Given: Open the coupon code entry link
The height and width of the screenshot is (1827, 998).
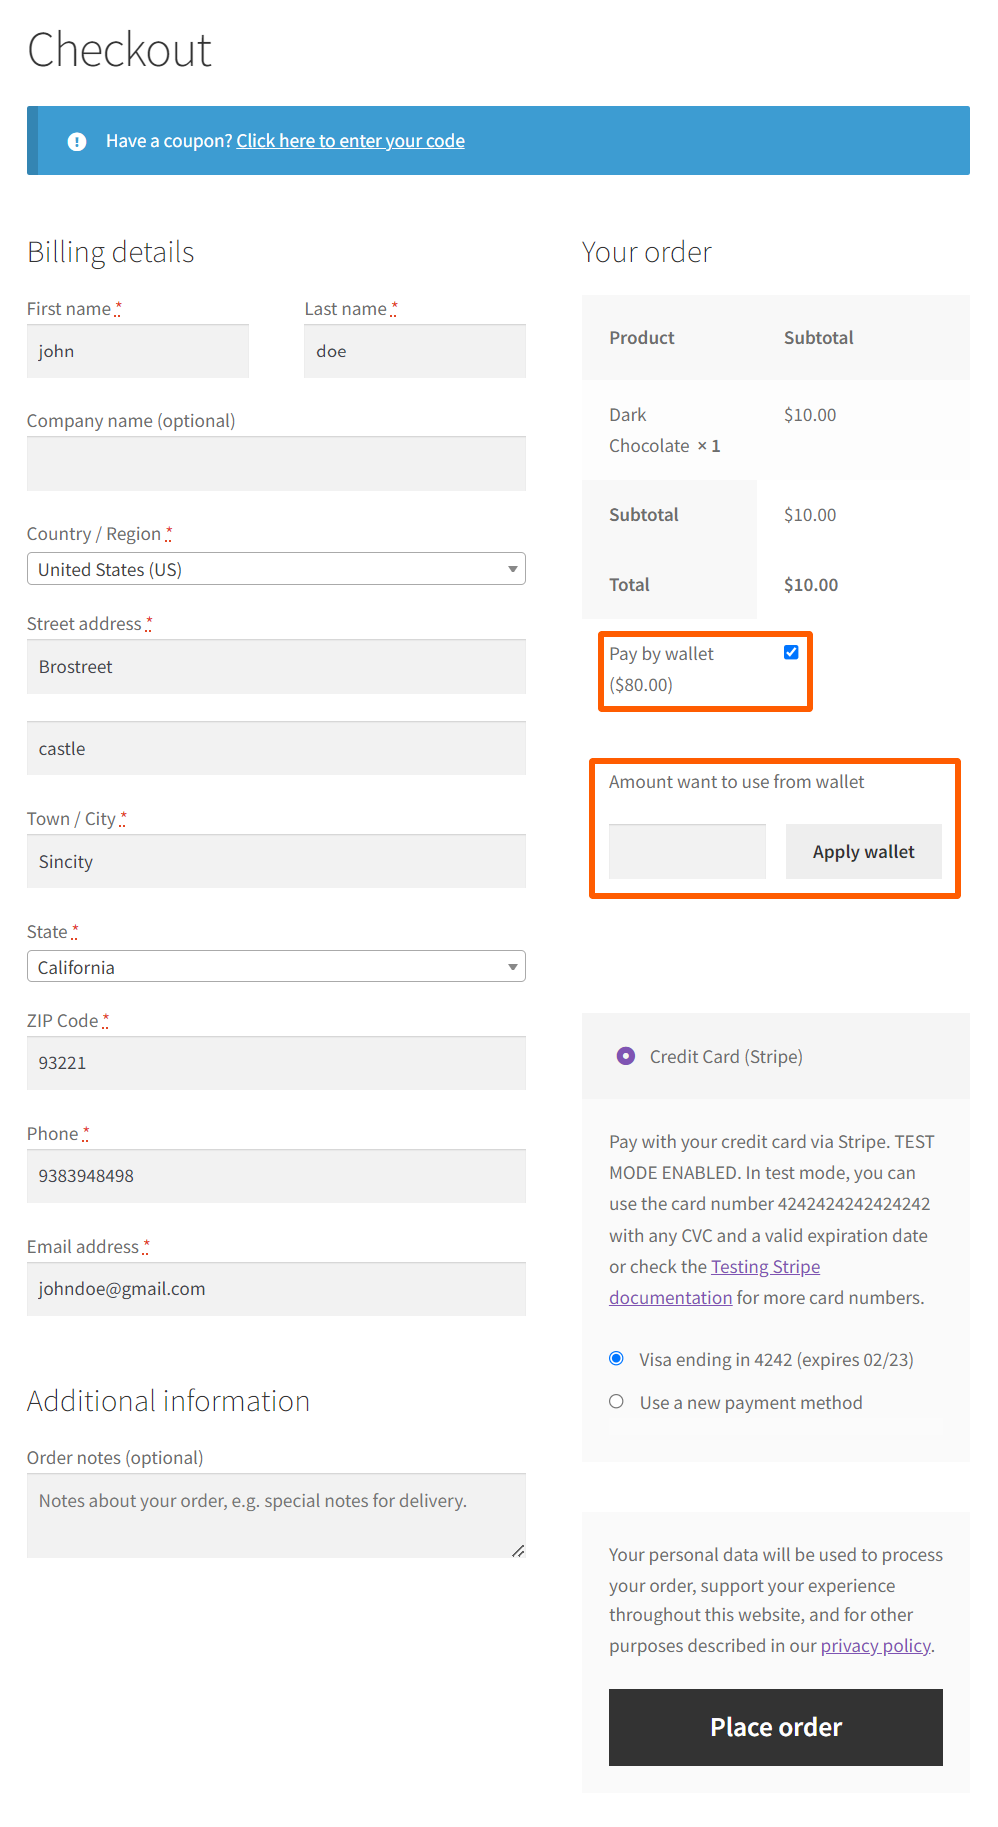Looking at the screenshot, I should tap(350, 141).
